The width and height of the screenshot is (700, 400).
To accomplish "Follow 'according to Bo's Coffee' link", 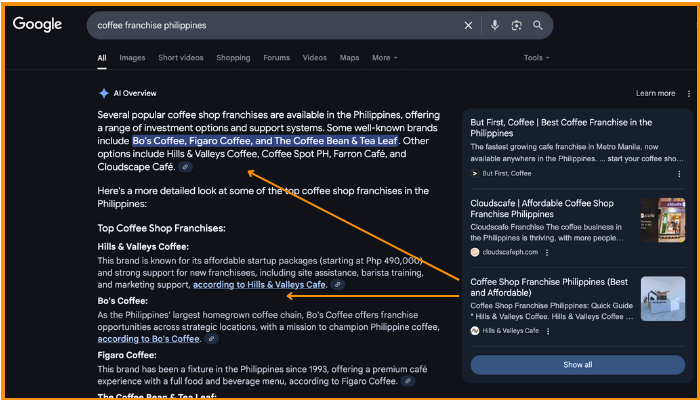I will pyautogui.click(x=148, y=339).
